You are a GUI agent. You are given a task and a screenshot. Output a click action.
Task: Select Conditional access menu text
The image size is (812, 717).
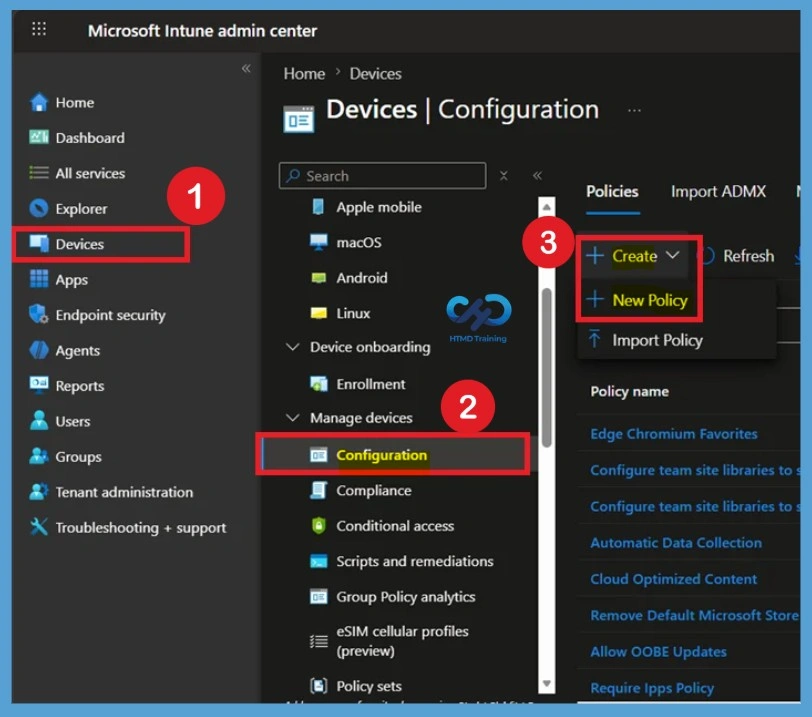click(x=395, y=525)
